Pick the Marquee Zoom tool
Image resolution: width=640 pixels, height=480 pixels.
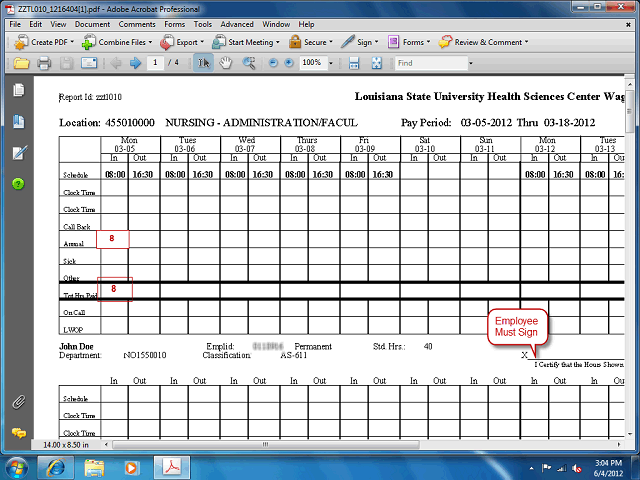[249, 63]
